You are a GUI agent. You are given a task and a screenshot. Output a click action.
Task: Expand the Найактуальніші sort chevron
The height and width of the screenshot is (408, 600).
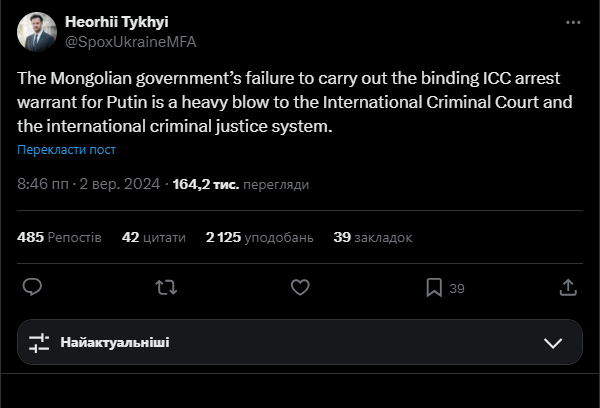[x=553, y=343]
